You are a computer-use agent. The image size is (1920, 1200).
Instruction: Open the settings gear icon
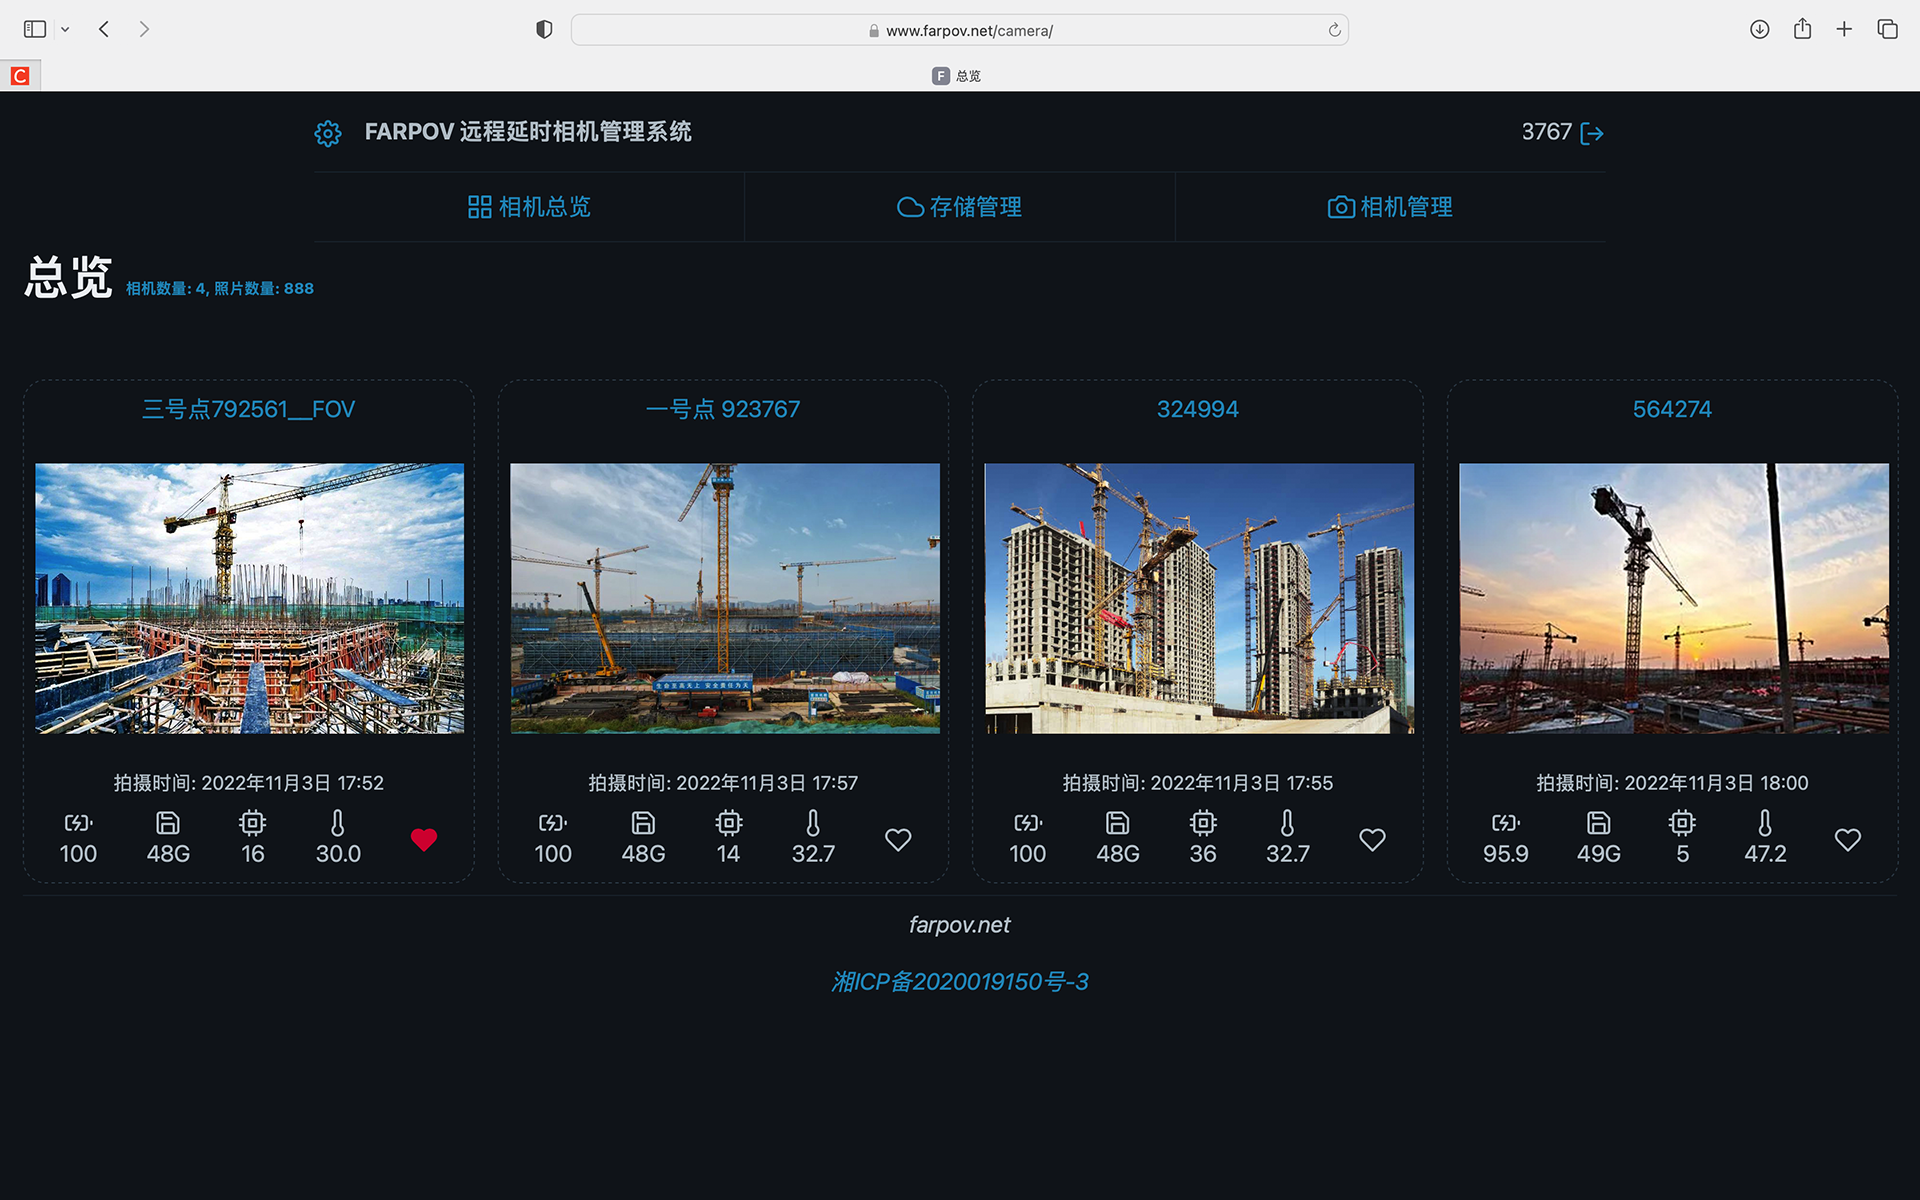(x=327, y=133)
